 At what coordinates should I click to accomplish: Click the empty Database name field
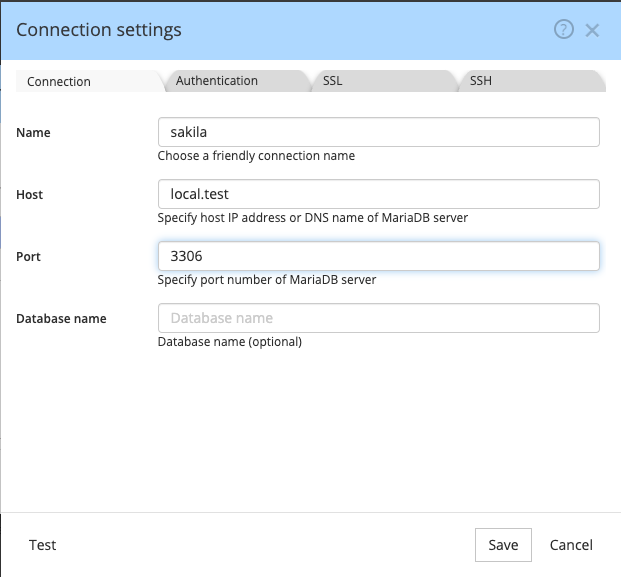click(x=379, y=318)
